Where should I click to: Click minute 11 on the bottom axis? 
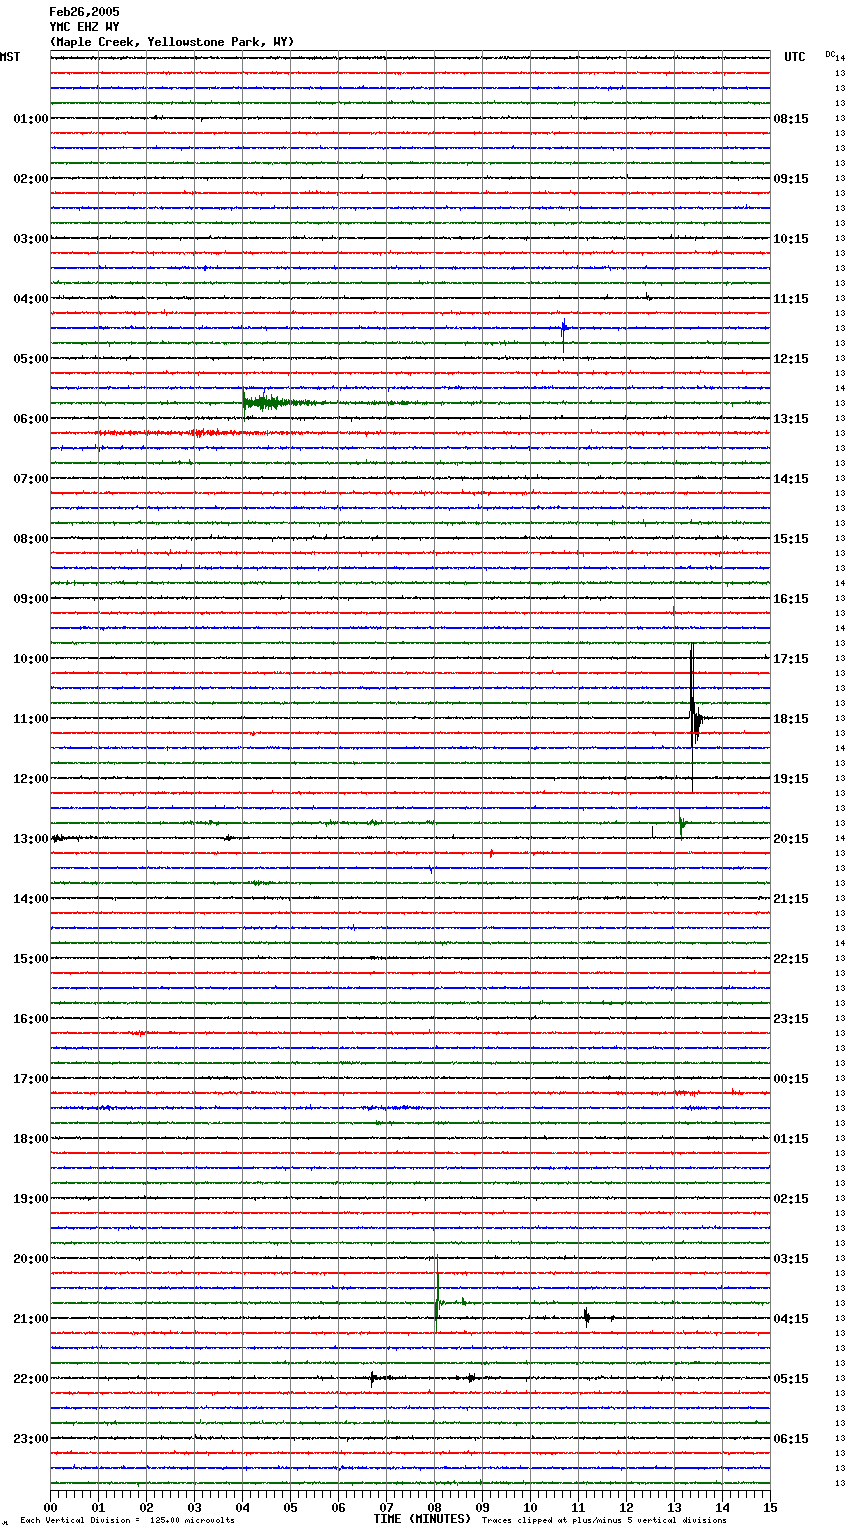[x=578, y=1507]
